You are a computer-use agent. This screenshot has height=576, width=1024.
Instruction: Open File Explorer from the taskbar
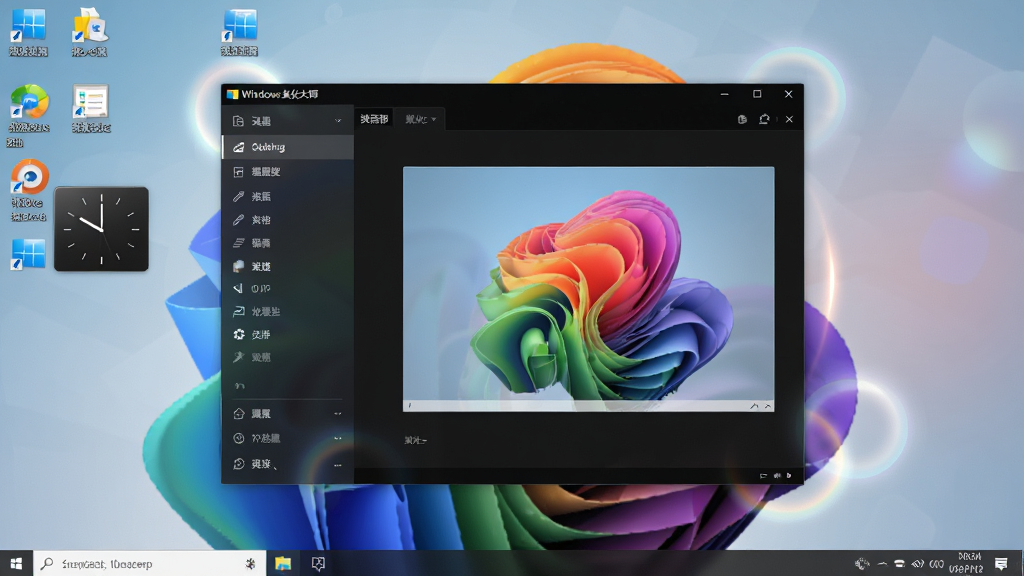click(x=283, y=564)
